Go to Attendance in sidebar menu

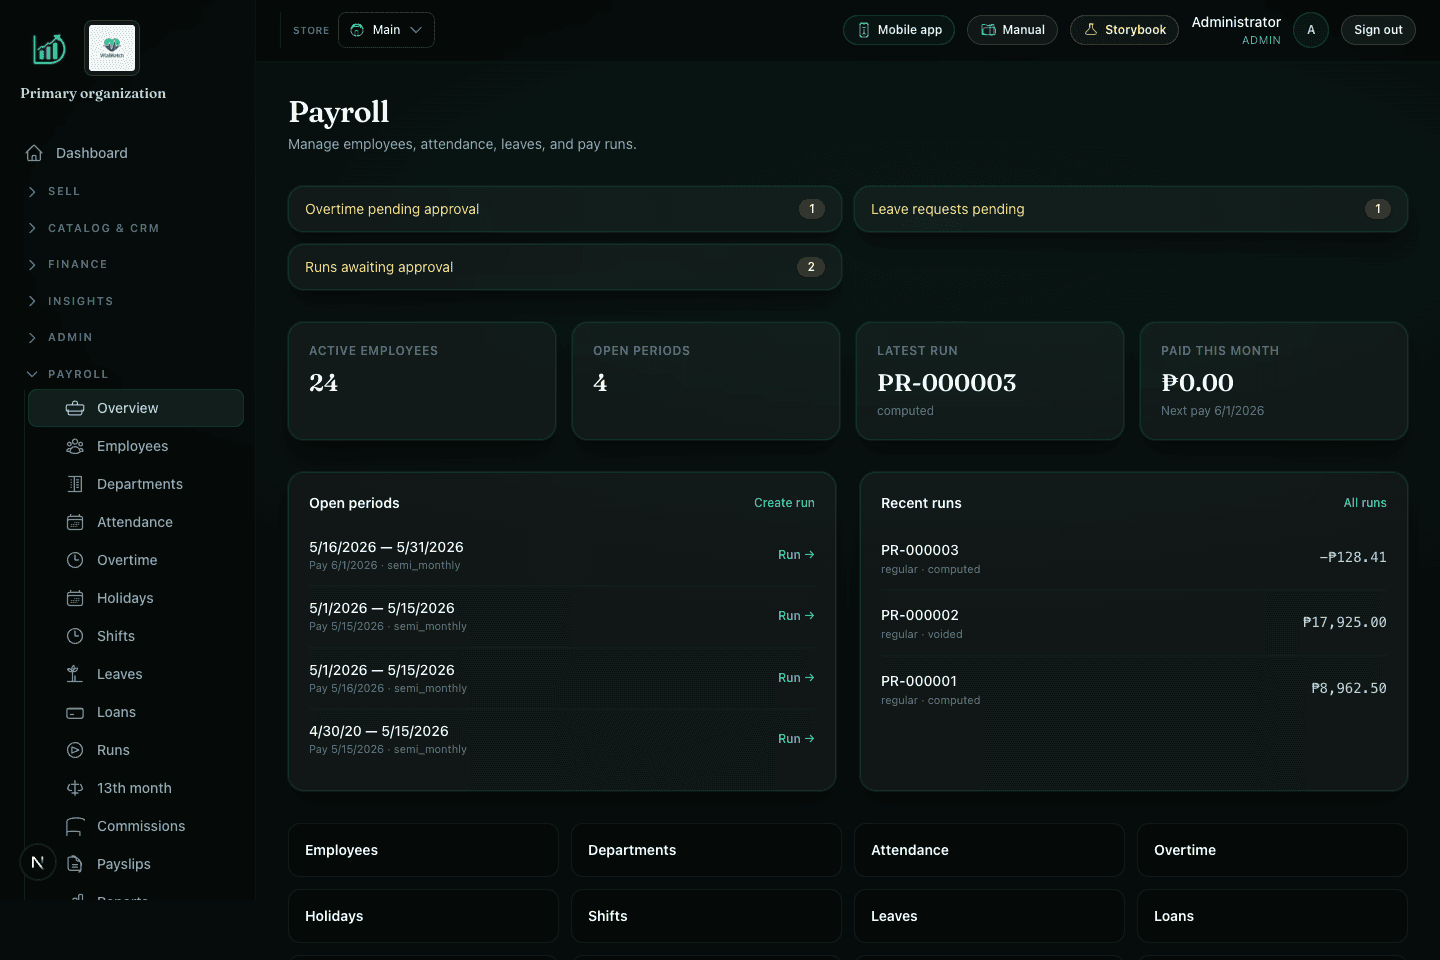(x=136, y=522)
